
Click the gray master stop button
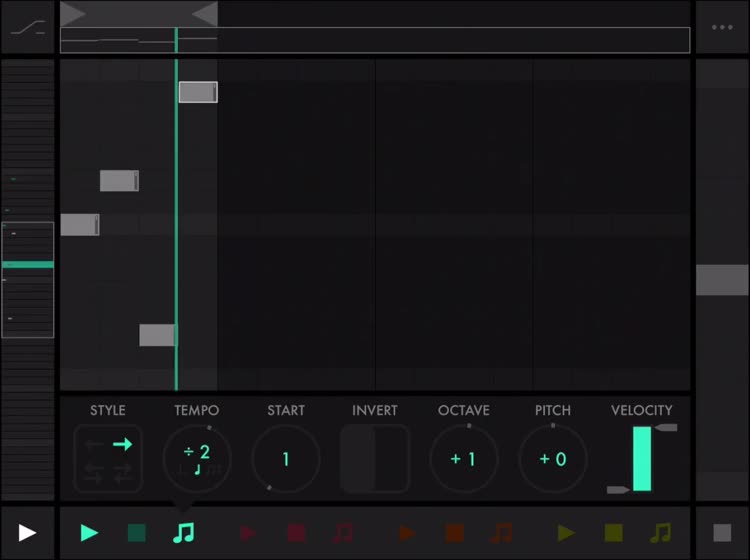[722, 533]
